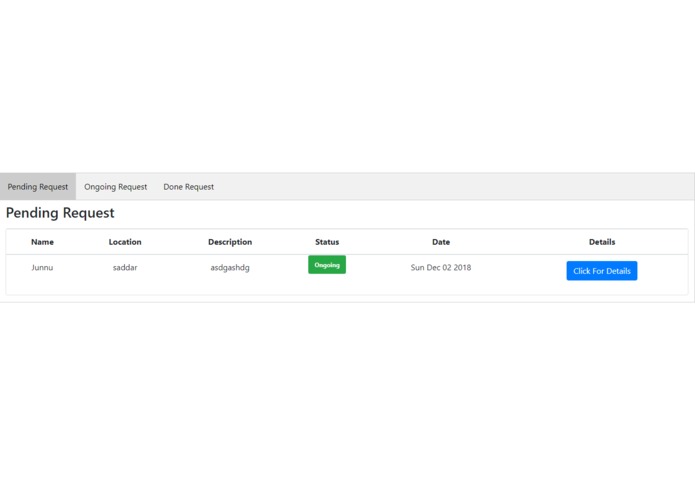The image size is (695, 494).
Task: Click the green Ongoing status badge
Action: click(327, 265)
